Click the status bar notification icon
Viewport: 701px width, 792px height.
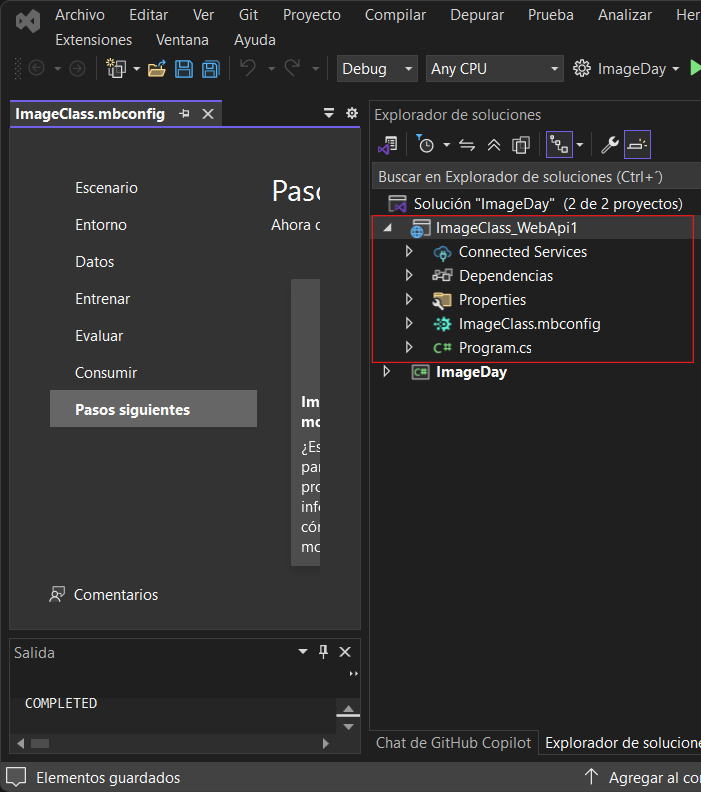pyautogui.click(x=16, y=777)
